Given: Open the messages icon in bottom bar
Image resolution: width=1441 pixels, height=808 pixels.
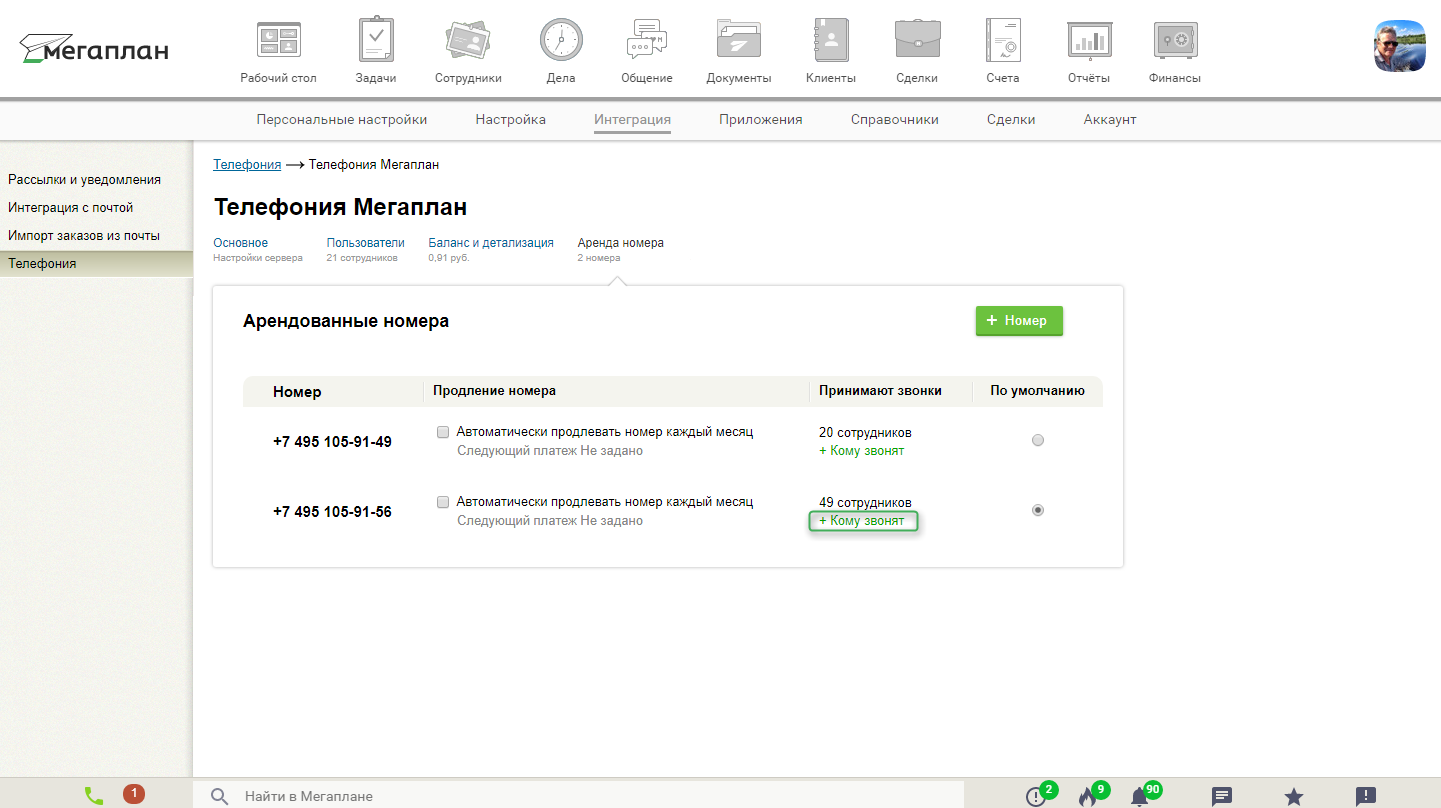Looking at the screenshot, I should pyautogui.click(x=1221, y=797).
